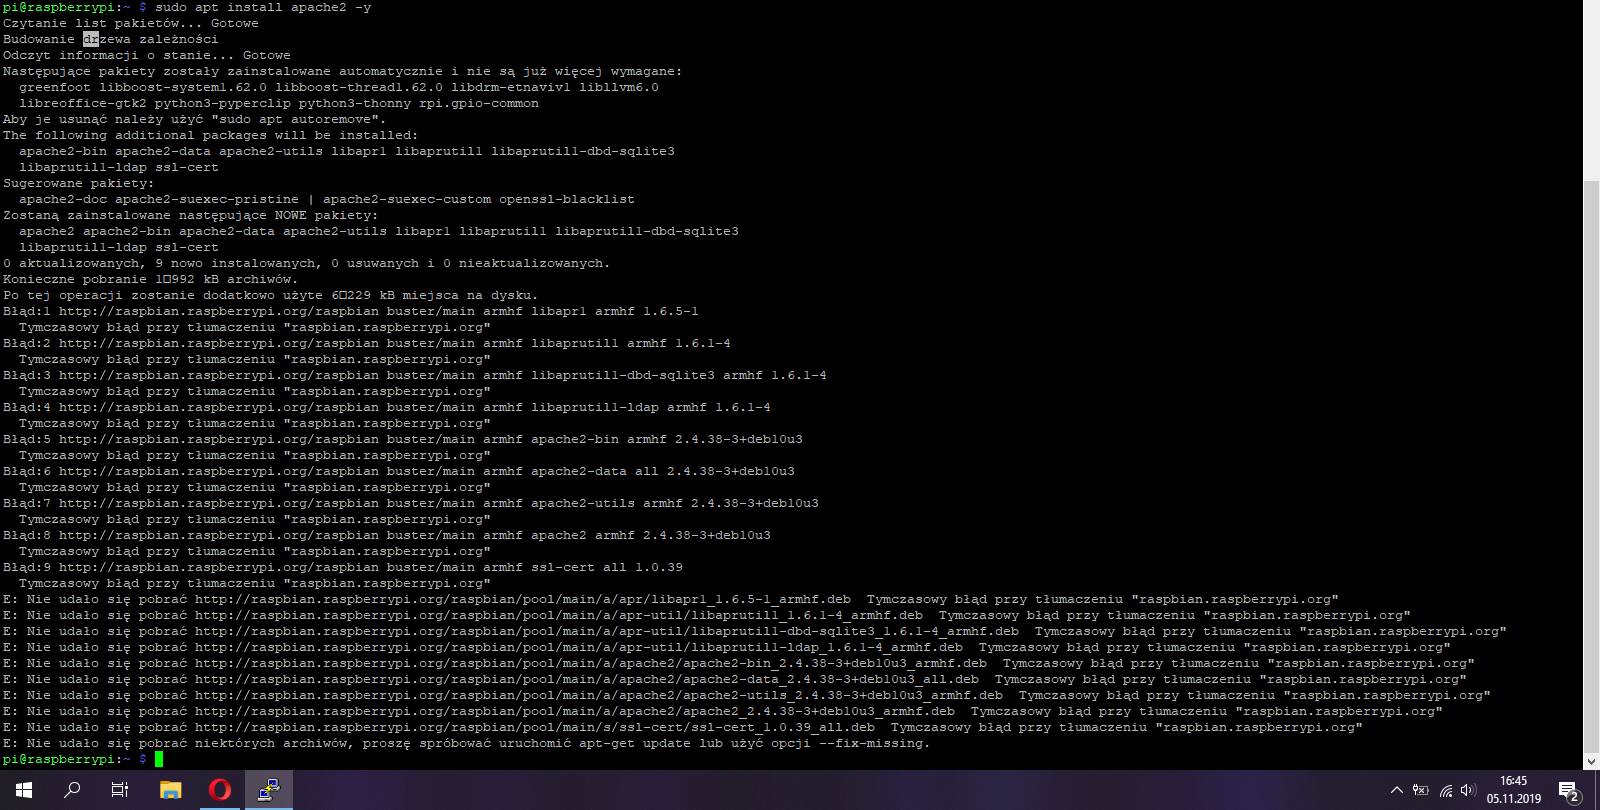Open the Windows Start menu
Screen dimensions: 1600x810
point(24,790)
